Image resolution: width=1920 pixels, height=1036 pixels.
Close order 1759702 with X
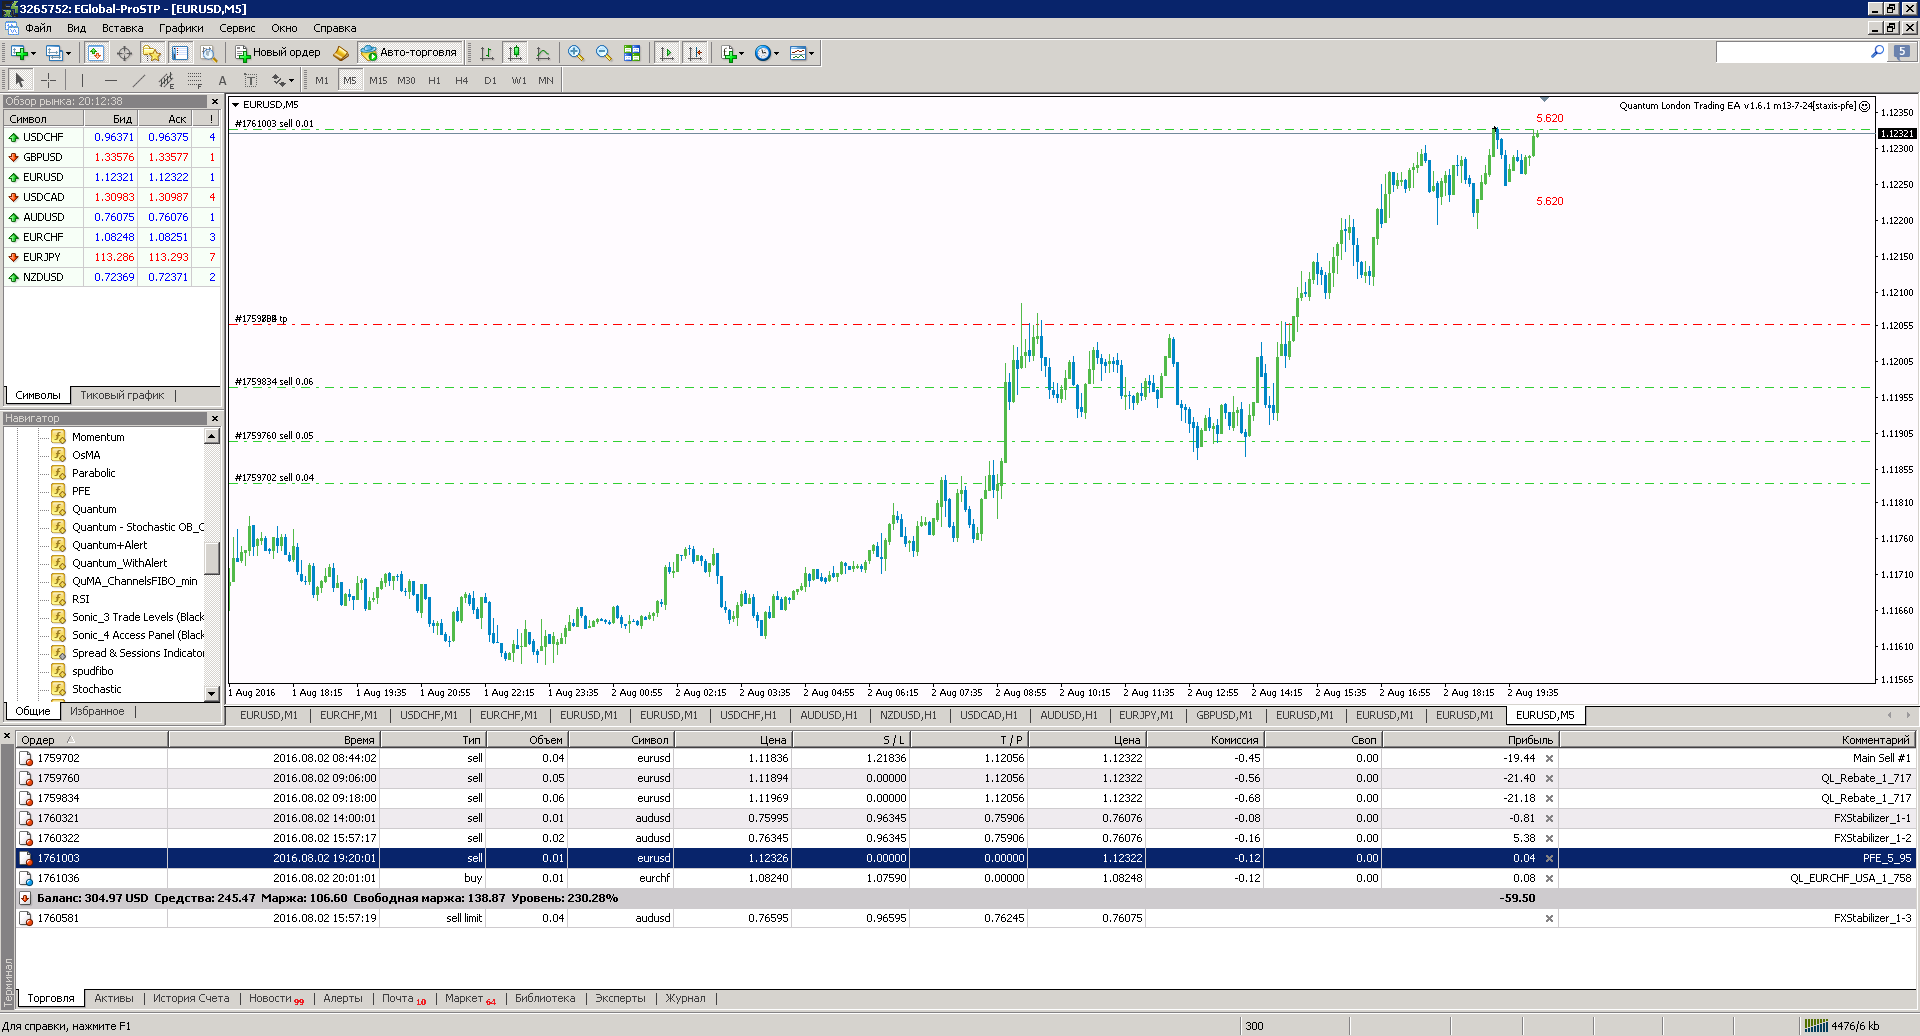click(1549, 758)
